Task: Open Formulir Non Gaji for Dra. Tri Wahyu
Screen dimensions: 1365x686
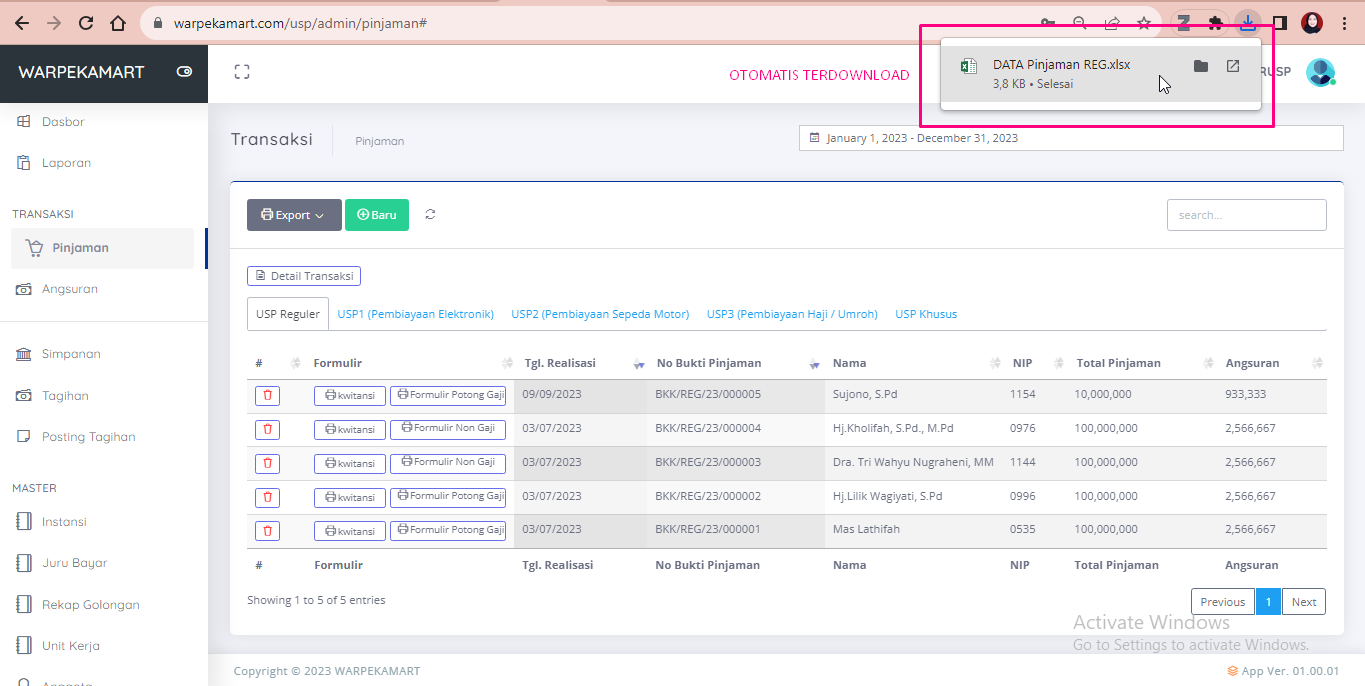Action: coord(448,463)
